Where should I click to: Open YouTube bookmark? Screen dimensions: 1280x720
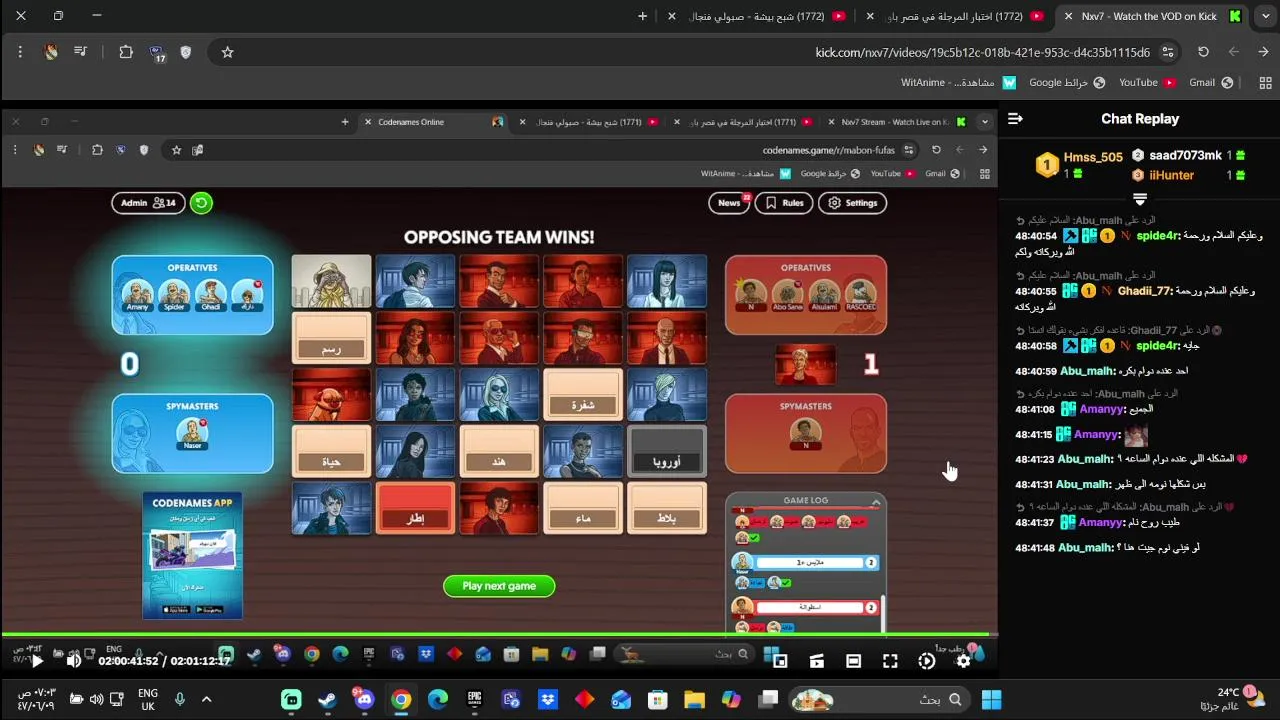[1147, 83]
